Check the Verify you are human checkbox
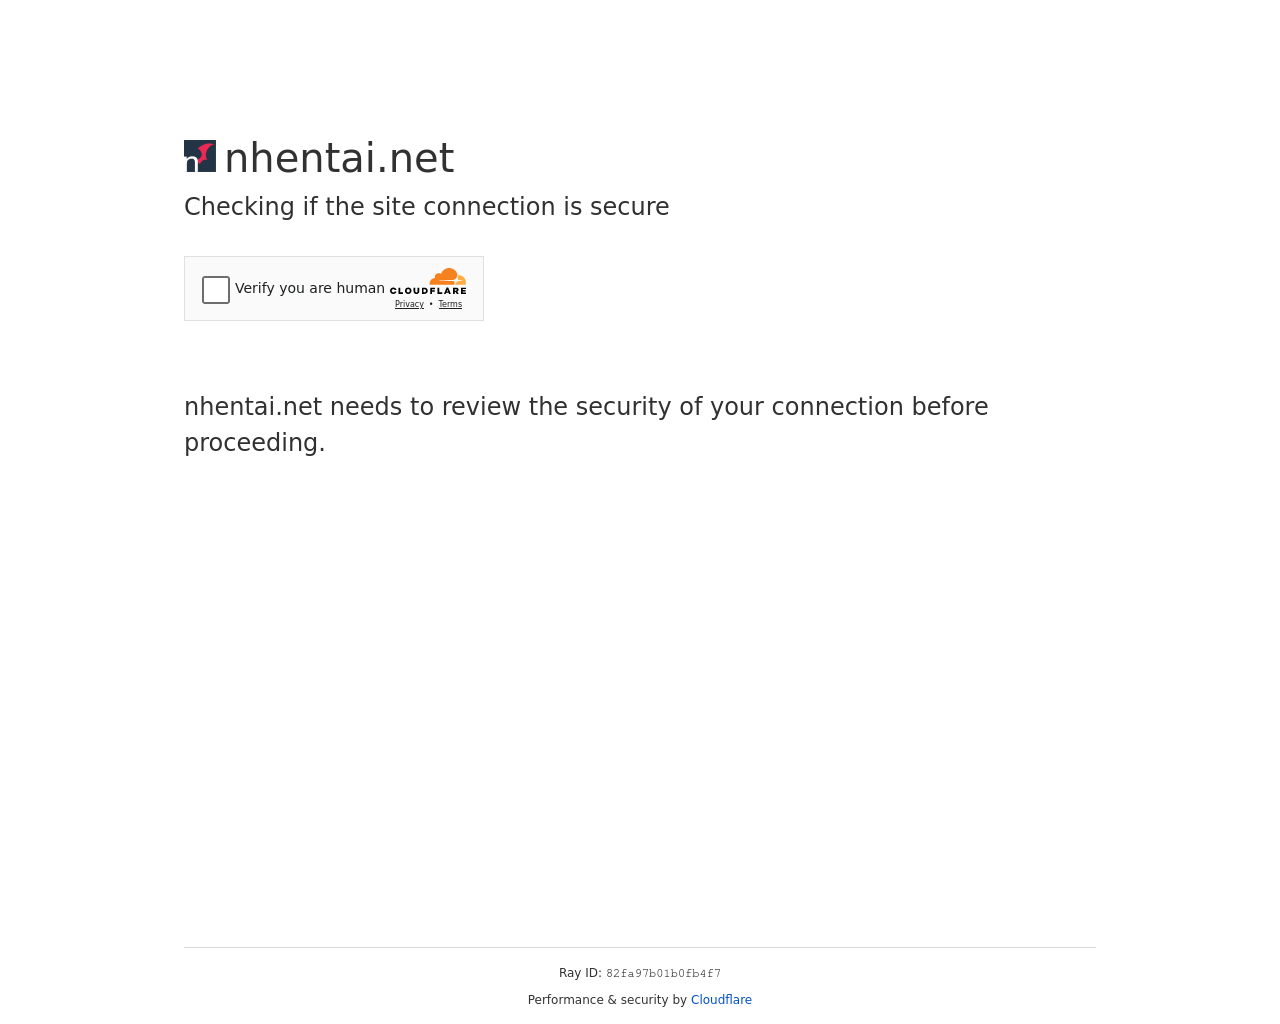 tap(216, 290)
